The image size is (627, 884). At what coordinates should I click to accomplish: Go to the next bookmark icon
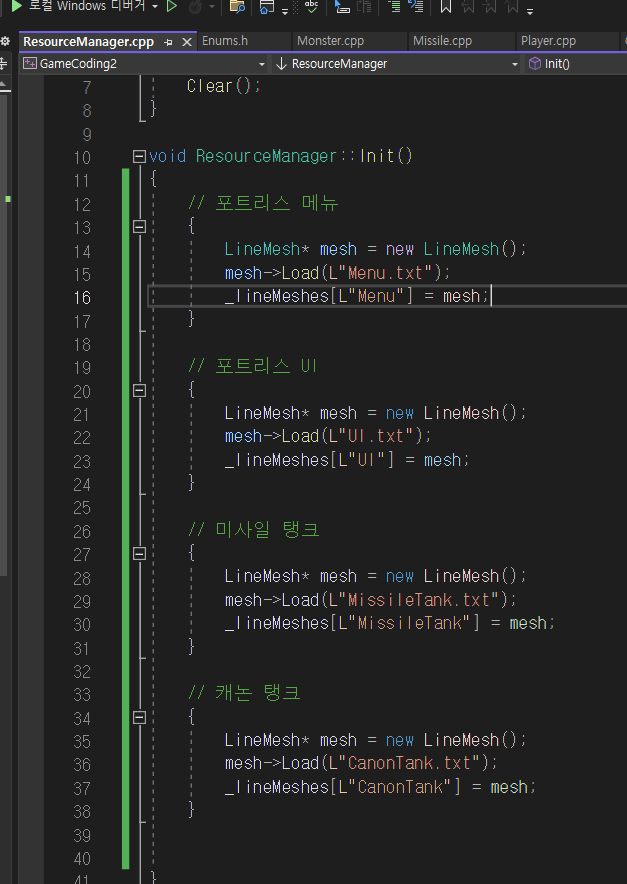489,7
